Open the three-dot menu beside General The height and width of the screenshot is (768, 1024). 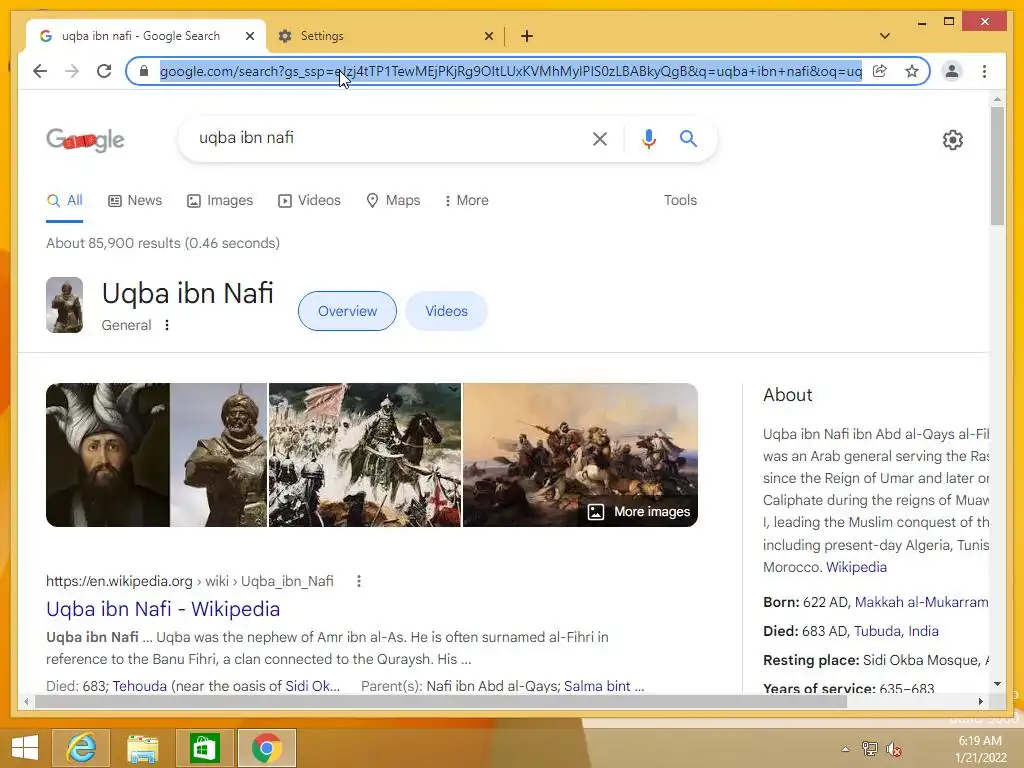pyautogui.click(x=167, y=325)
